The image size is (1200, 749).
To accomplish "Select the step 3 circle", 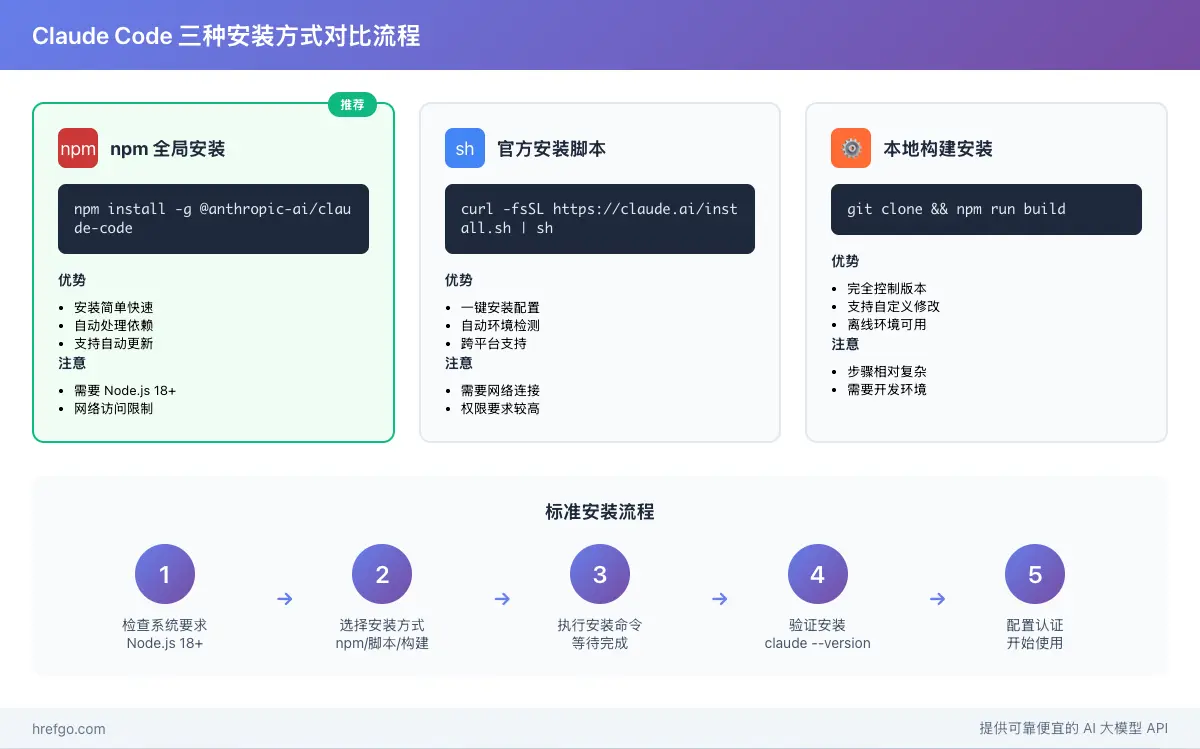I will [600, 575].
